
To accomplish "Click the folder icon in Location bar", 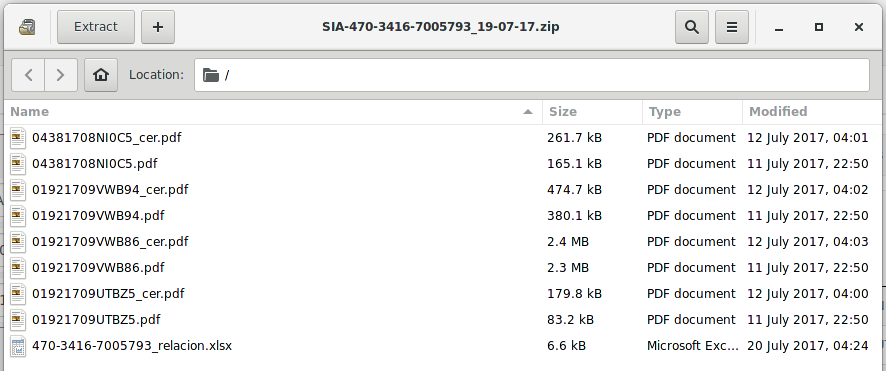I will point(211,75).
